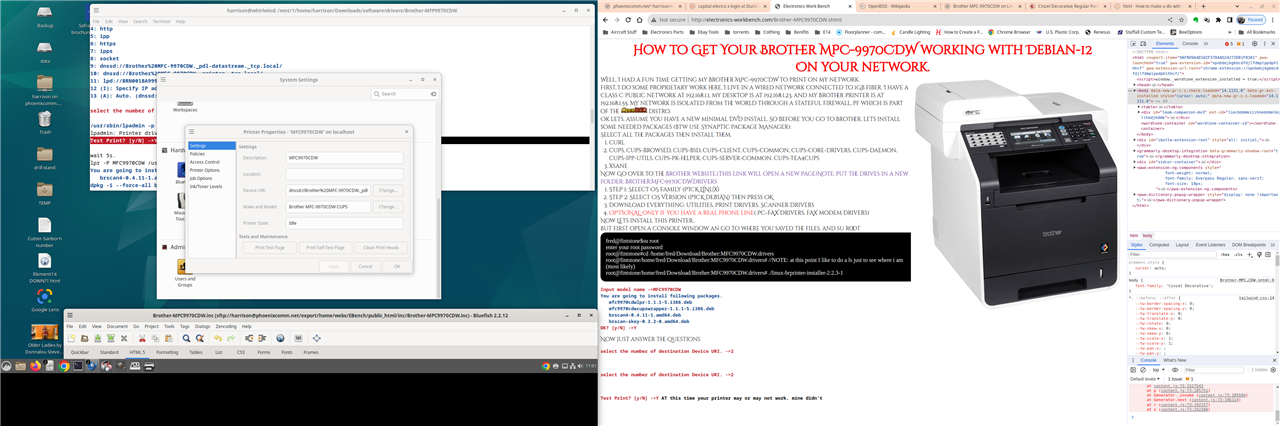Click Chrome back arrow button
Screen dimensions: 1280x426
(605, 20)
